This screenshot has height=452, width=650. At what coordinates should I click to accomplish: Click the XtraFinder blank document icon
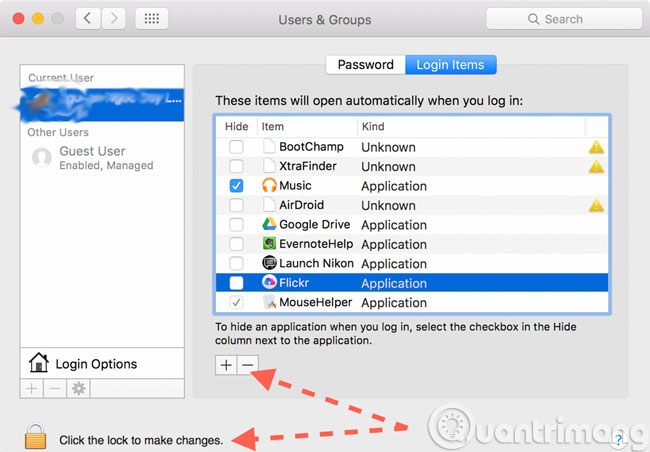tap(269, 166)
